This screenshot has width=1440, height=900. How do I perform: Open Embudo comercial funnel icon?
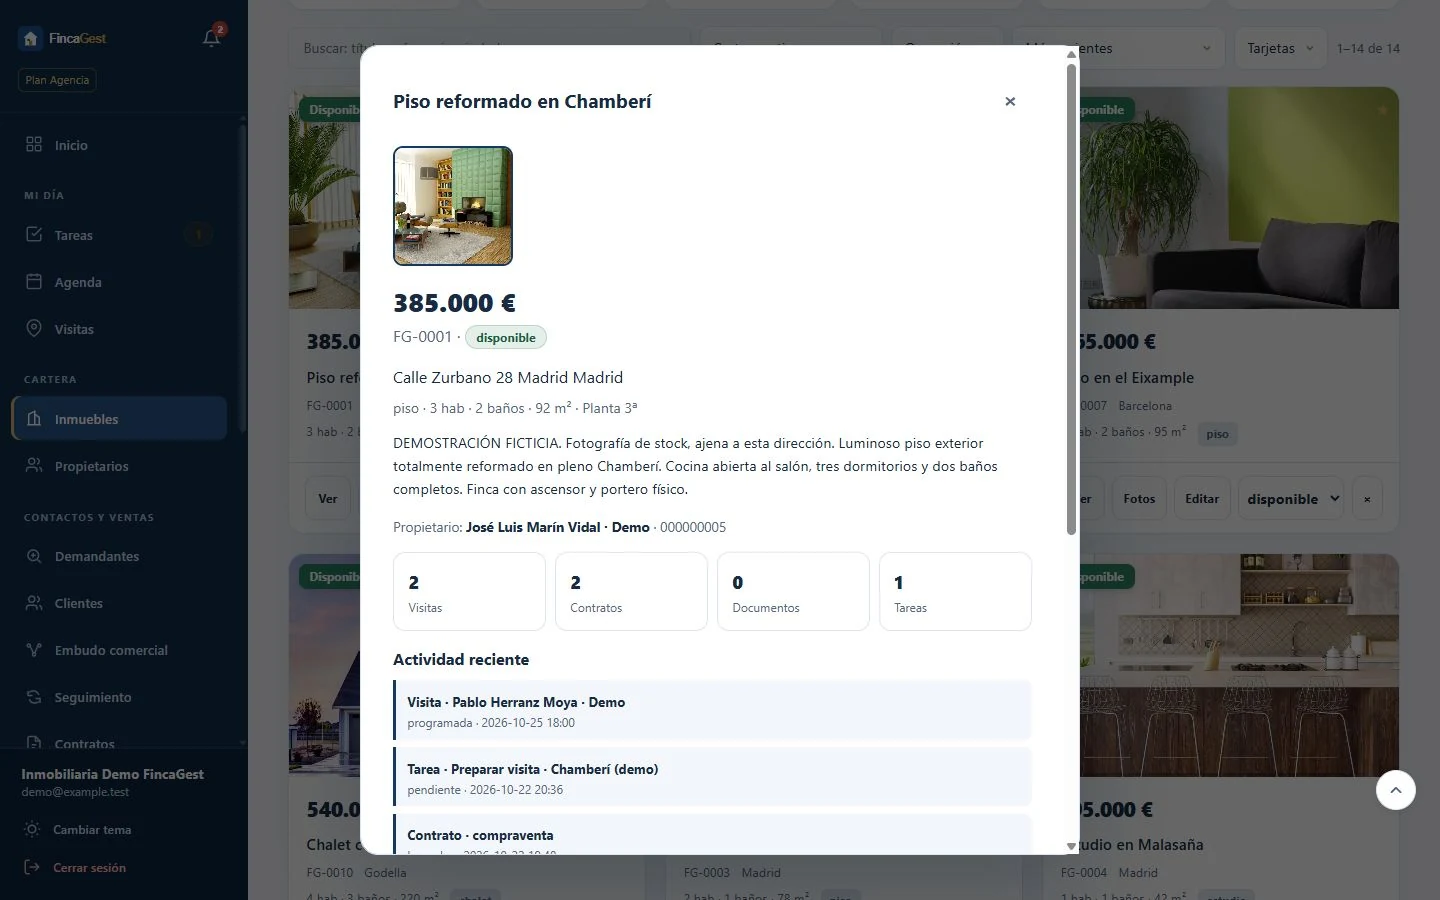coord(34,650)
